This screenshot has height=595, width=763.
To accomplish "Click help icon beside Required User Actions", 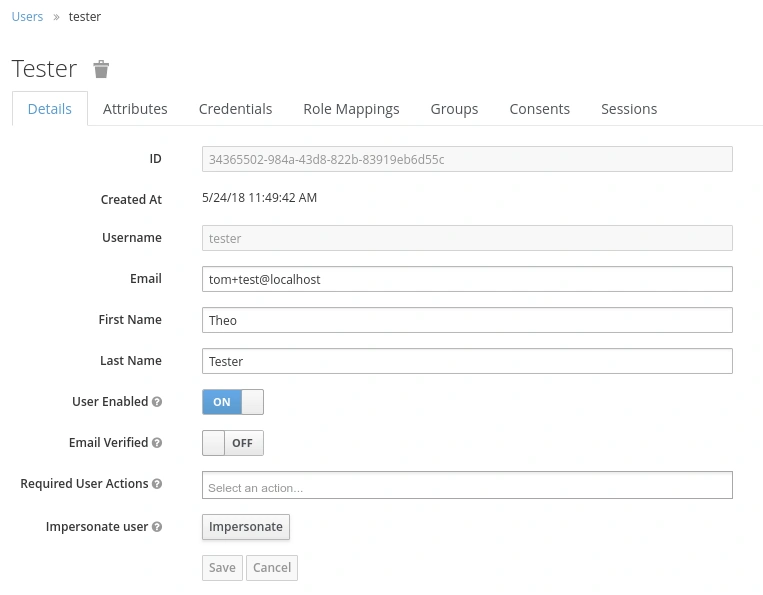I will (x=157, y=484).
